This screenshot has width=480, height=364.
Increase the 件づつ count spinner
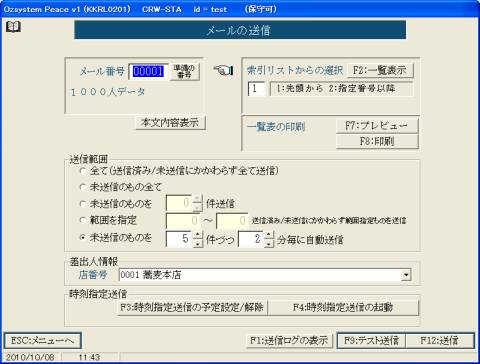tap(198, 235)
